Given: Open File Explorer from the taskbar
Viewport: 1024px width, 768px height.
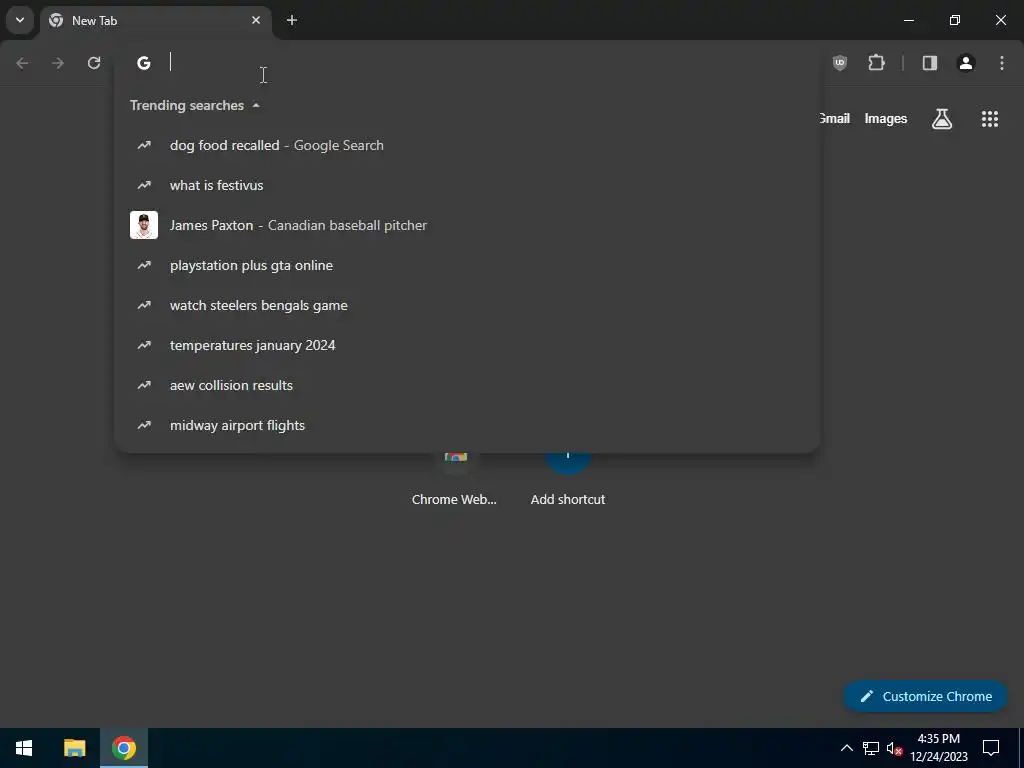Looking at the screenshot, I should [x=74, y=748].
